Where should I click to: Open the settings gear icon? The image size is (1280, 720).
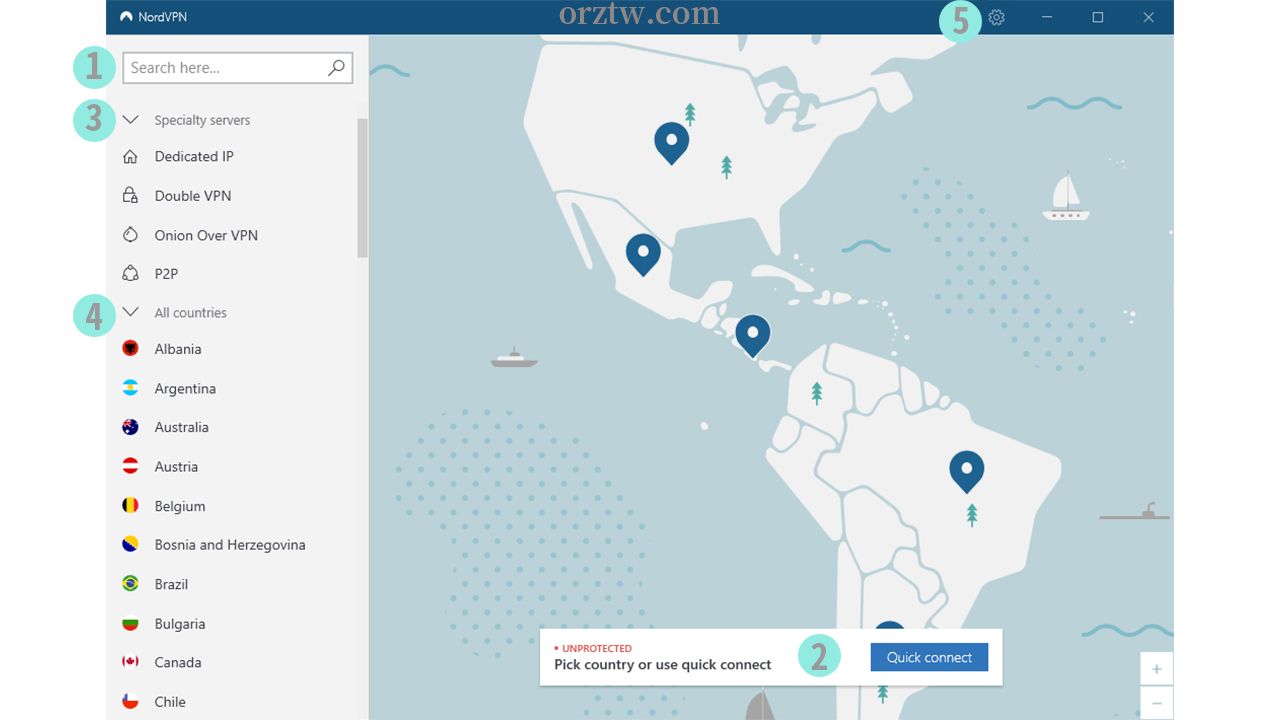pos(996,17)
